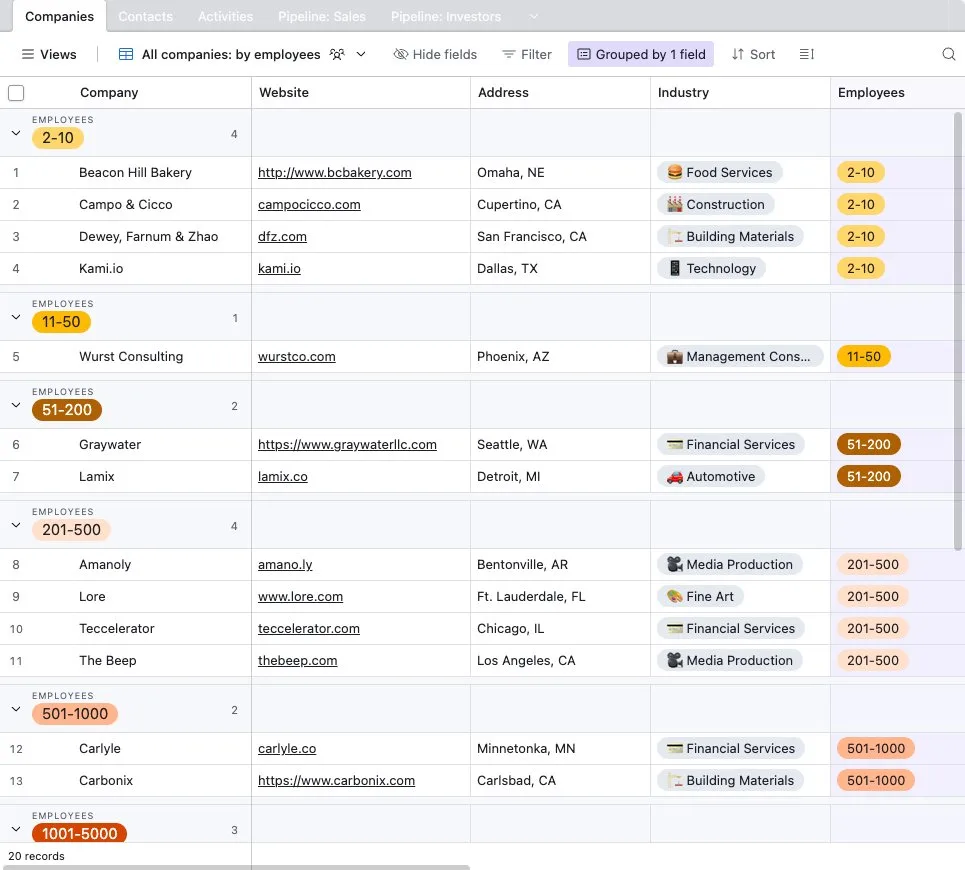Screen dimensions: 965x870
Task: Open the more tables dropdown chevron
Action: 534,17
